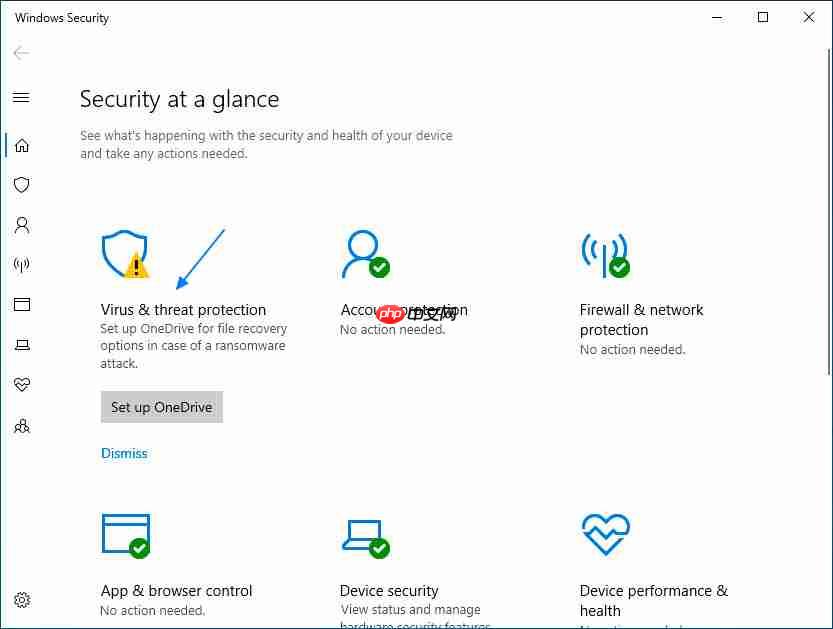This screenshot has height=629, width=833.
Task: Open the Home icon in the navigation sidebar
Action: [x=22, y=145]
